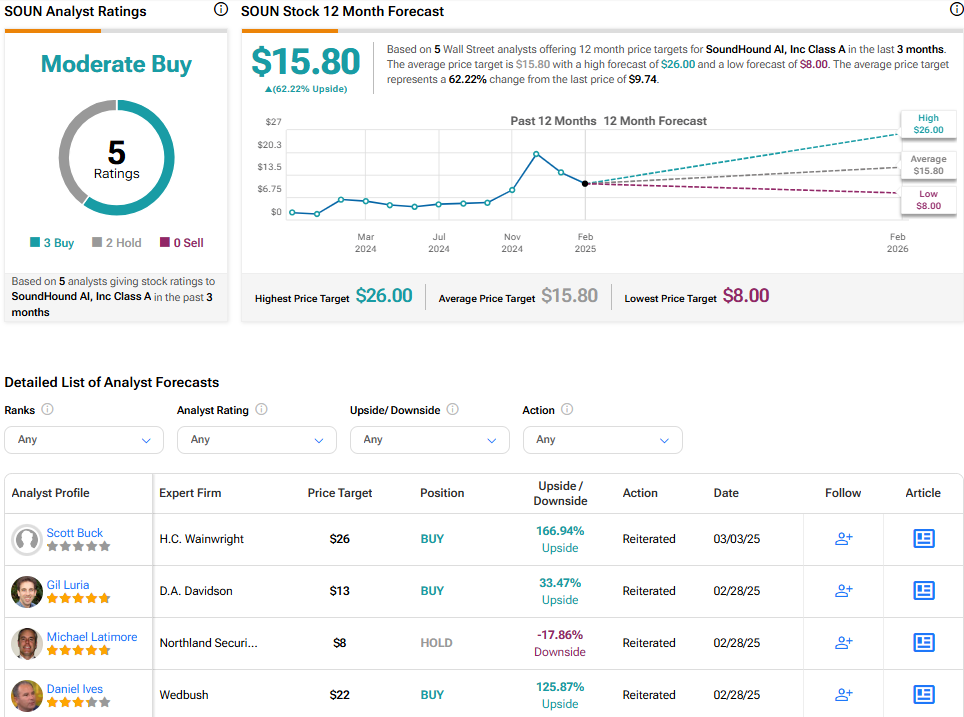Image resolution: width=964 pixels, height=717 pixels.
Task: Click the Low $8.00 forecast label
Action: (x=928, y=200)
